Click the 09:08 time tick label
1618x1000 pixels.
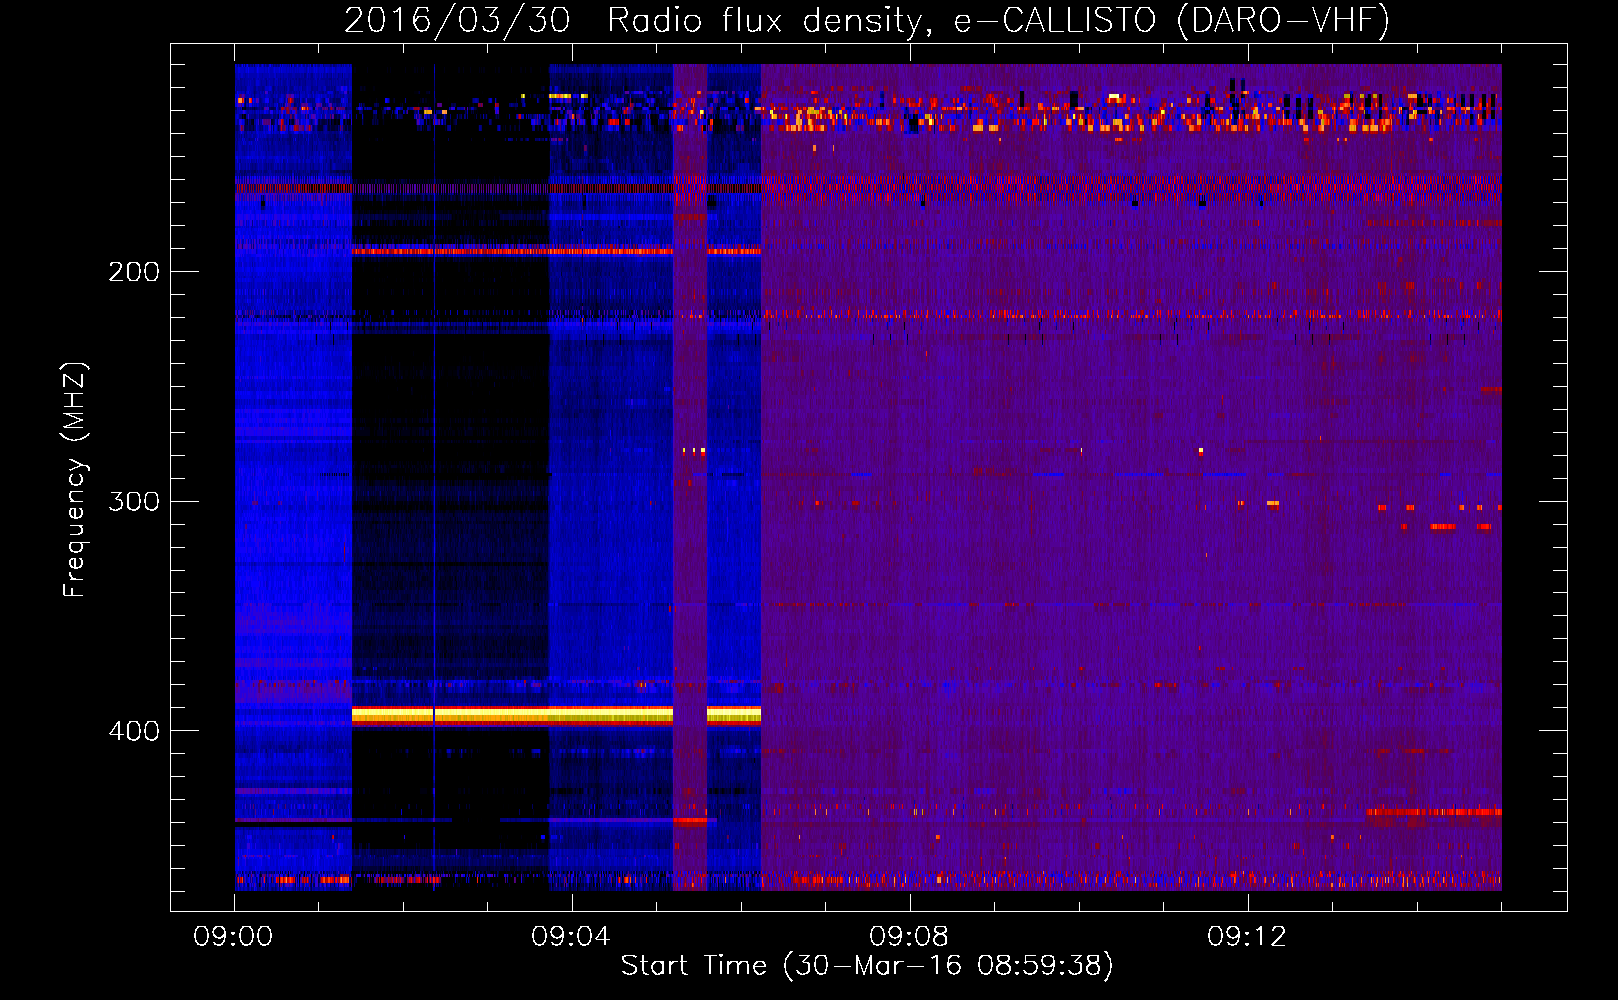(909, 937)
